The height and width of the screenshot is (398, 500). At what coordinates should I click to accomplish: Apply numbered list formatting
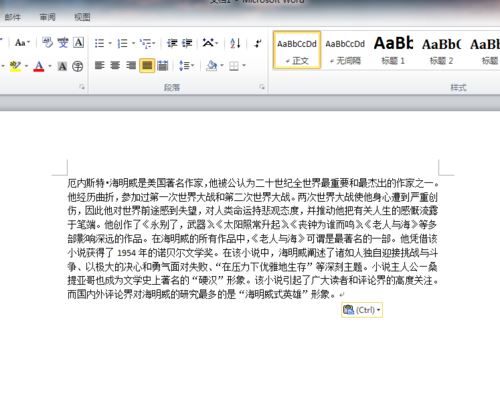pos(122,43)
